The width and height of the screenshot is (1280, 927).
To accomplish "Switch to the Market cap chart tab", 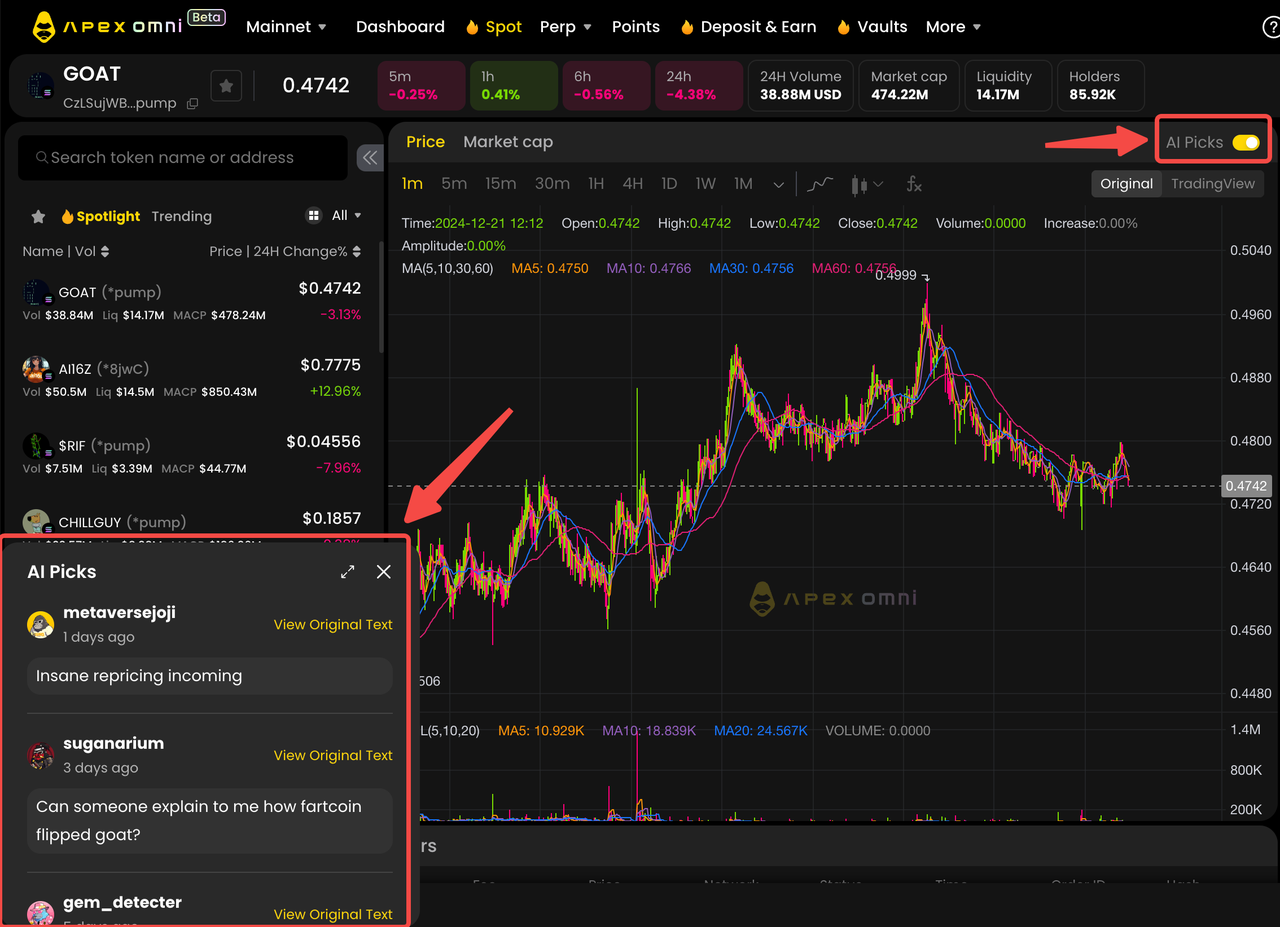I will pyautogui.click(x=508, y=142).
